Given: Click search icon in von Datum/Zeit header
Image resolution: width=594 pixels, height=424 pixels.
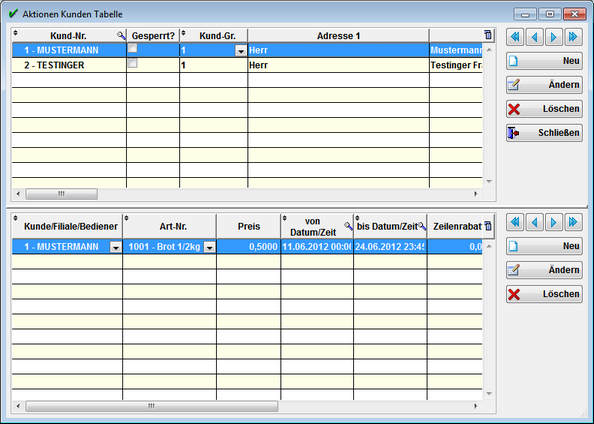Looking at the screenshot, I should [348, 226].
